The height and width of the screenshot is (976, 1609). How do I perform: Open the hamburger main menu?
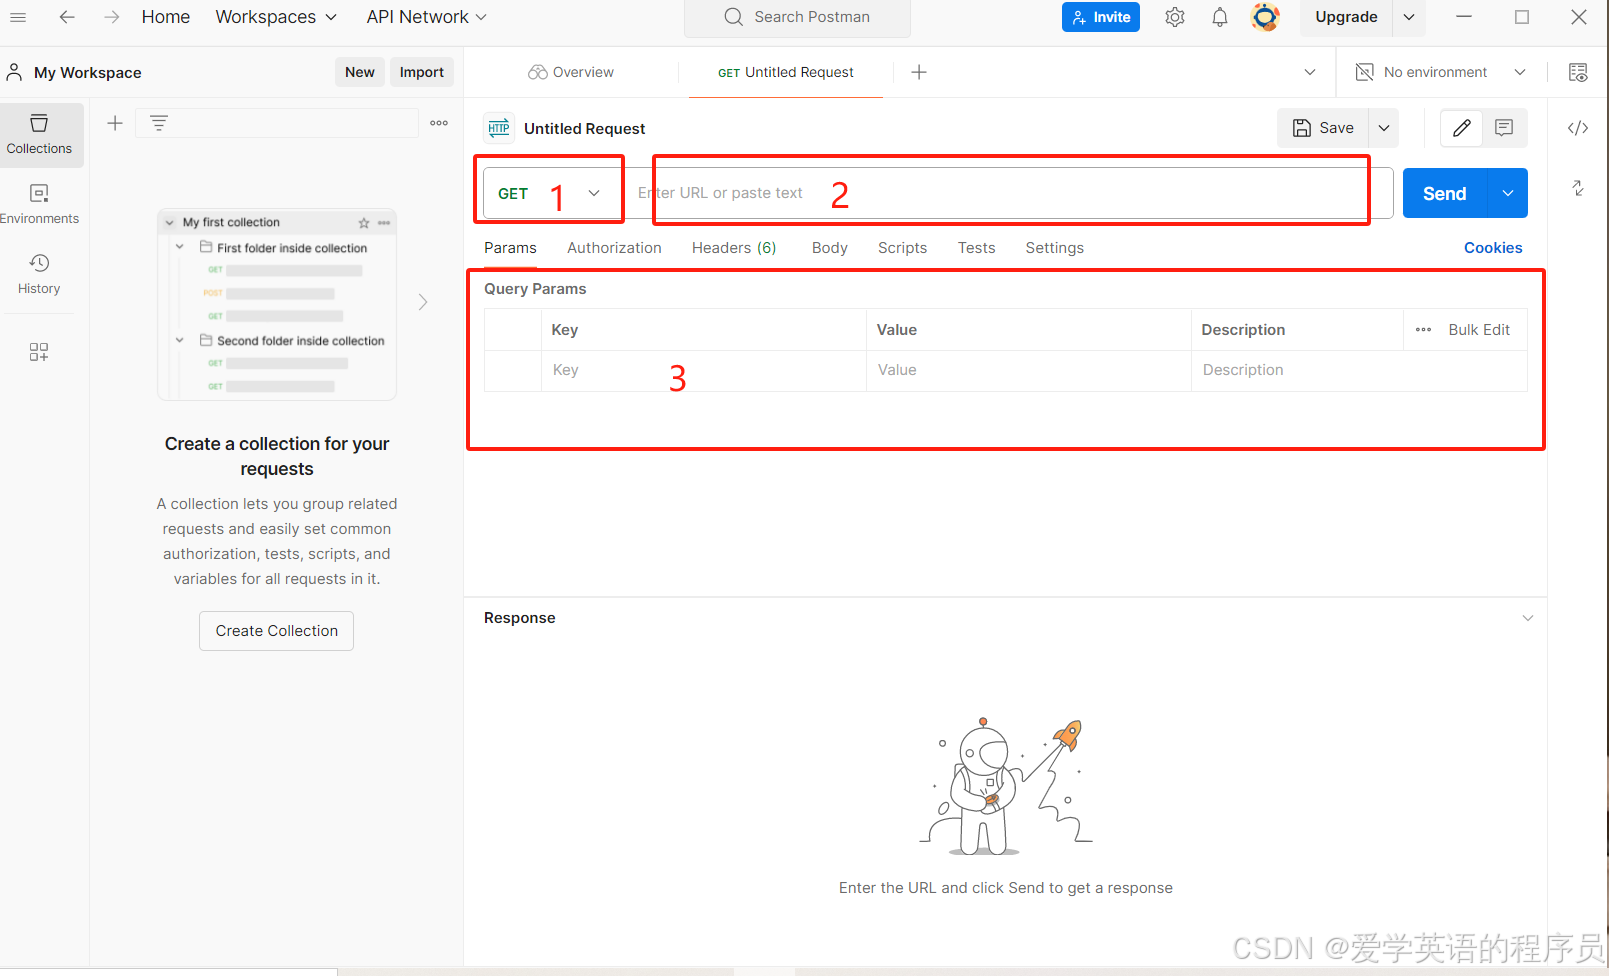18,17
